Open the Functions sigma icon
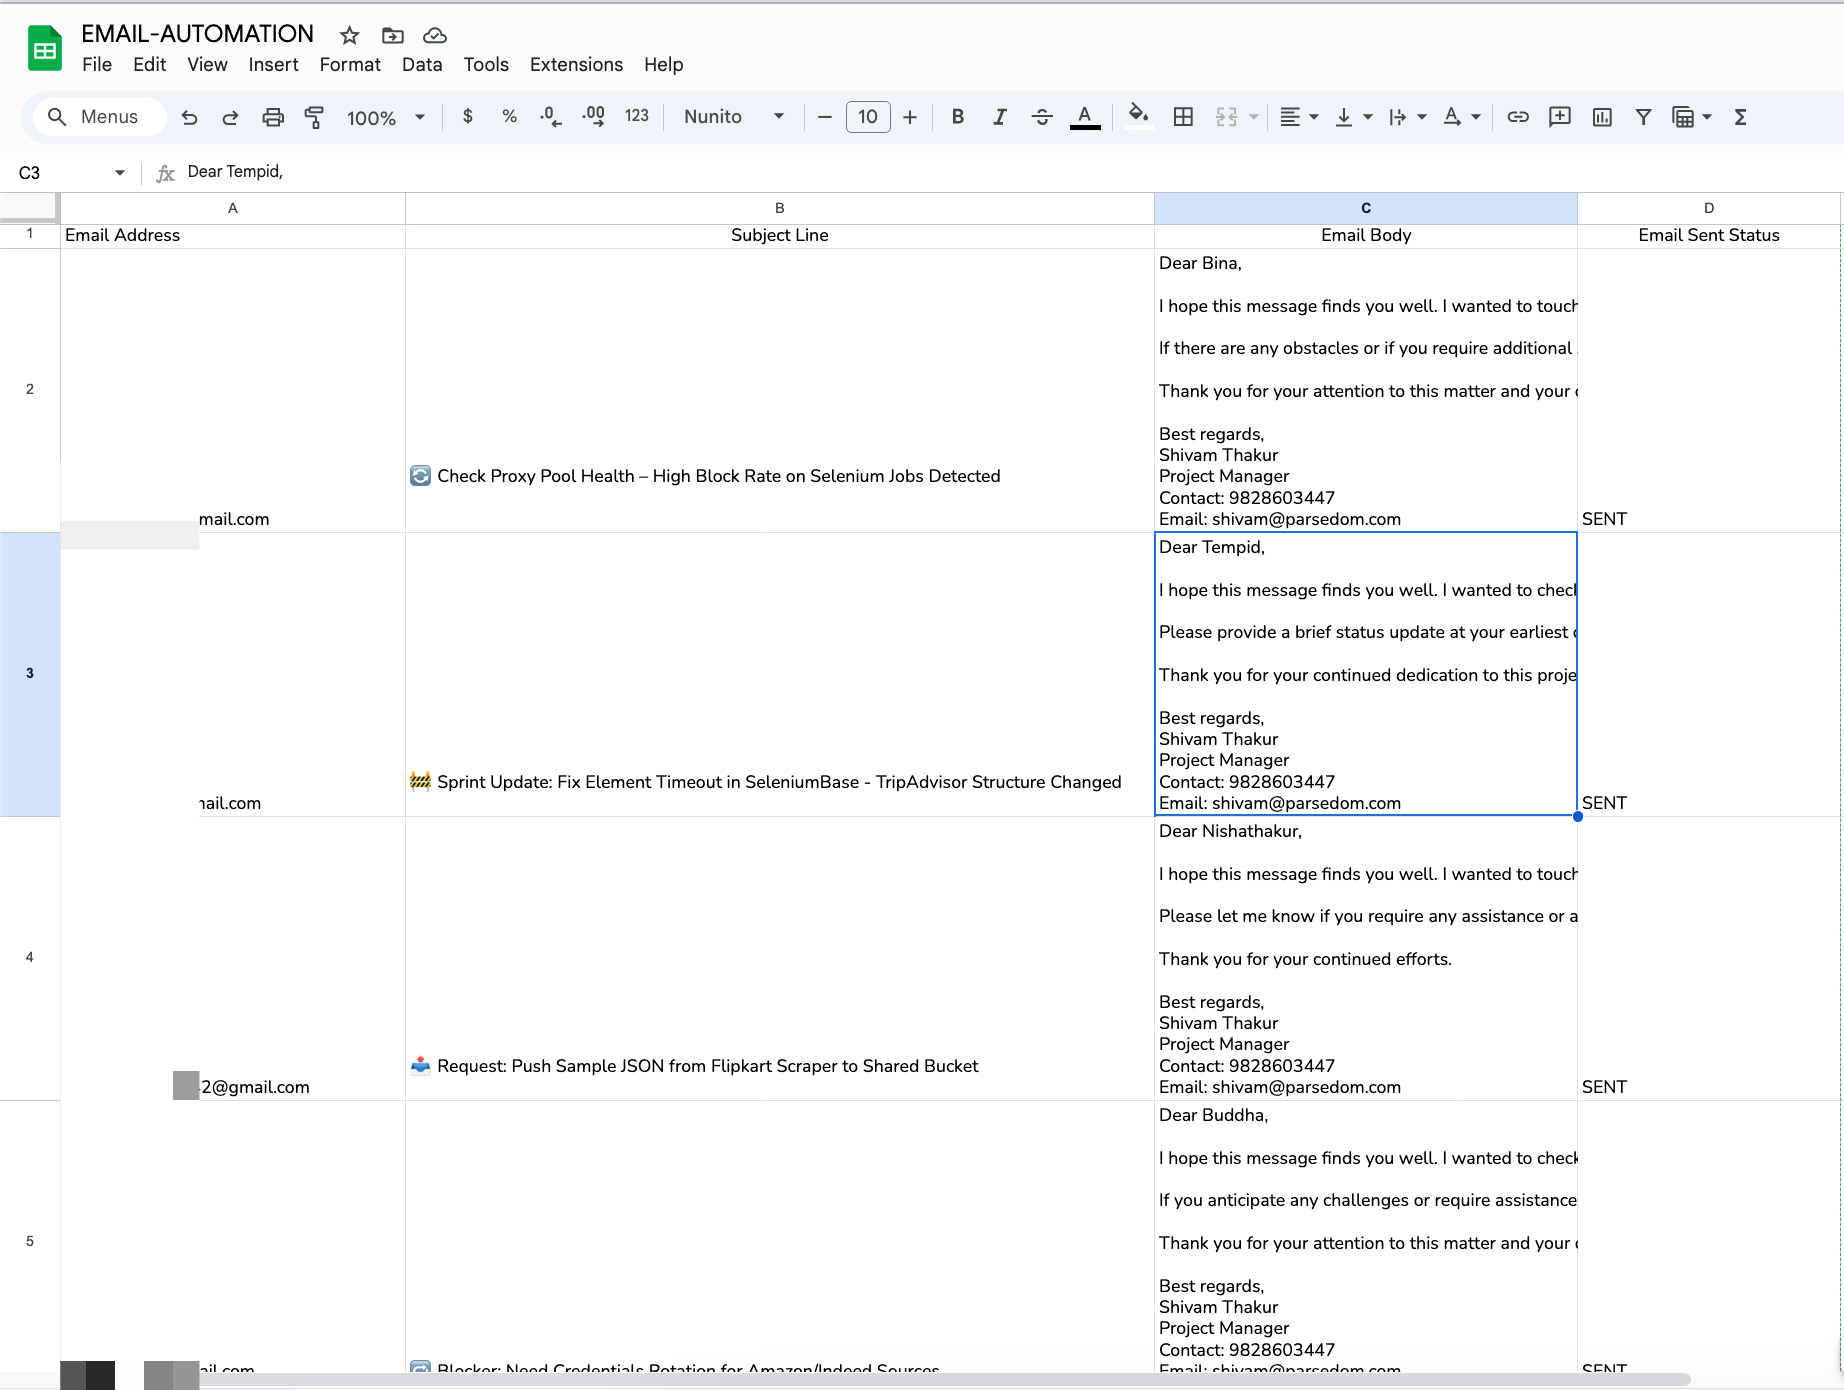Viewport: 1844px width, 1390px height. [1740, 117]
